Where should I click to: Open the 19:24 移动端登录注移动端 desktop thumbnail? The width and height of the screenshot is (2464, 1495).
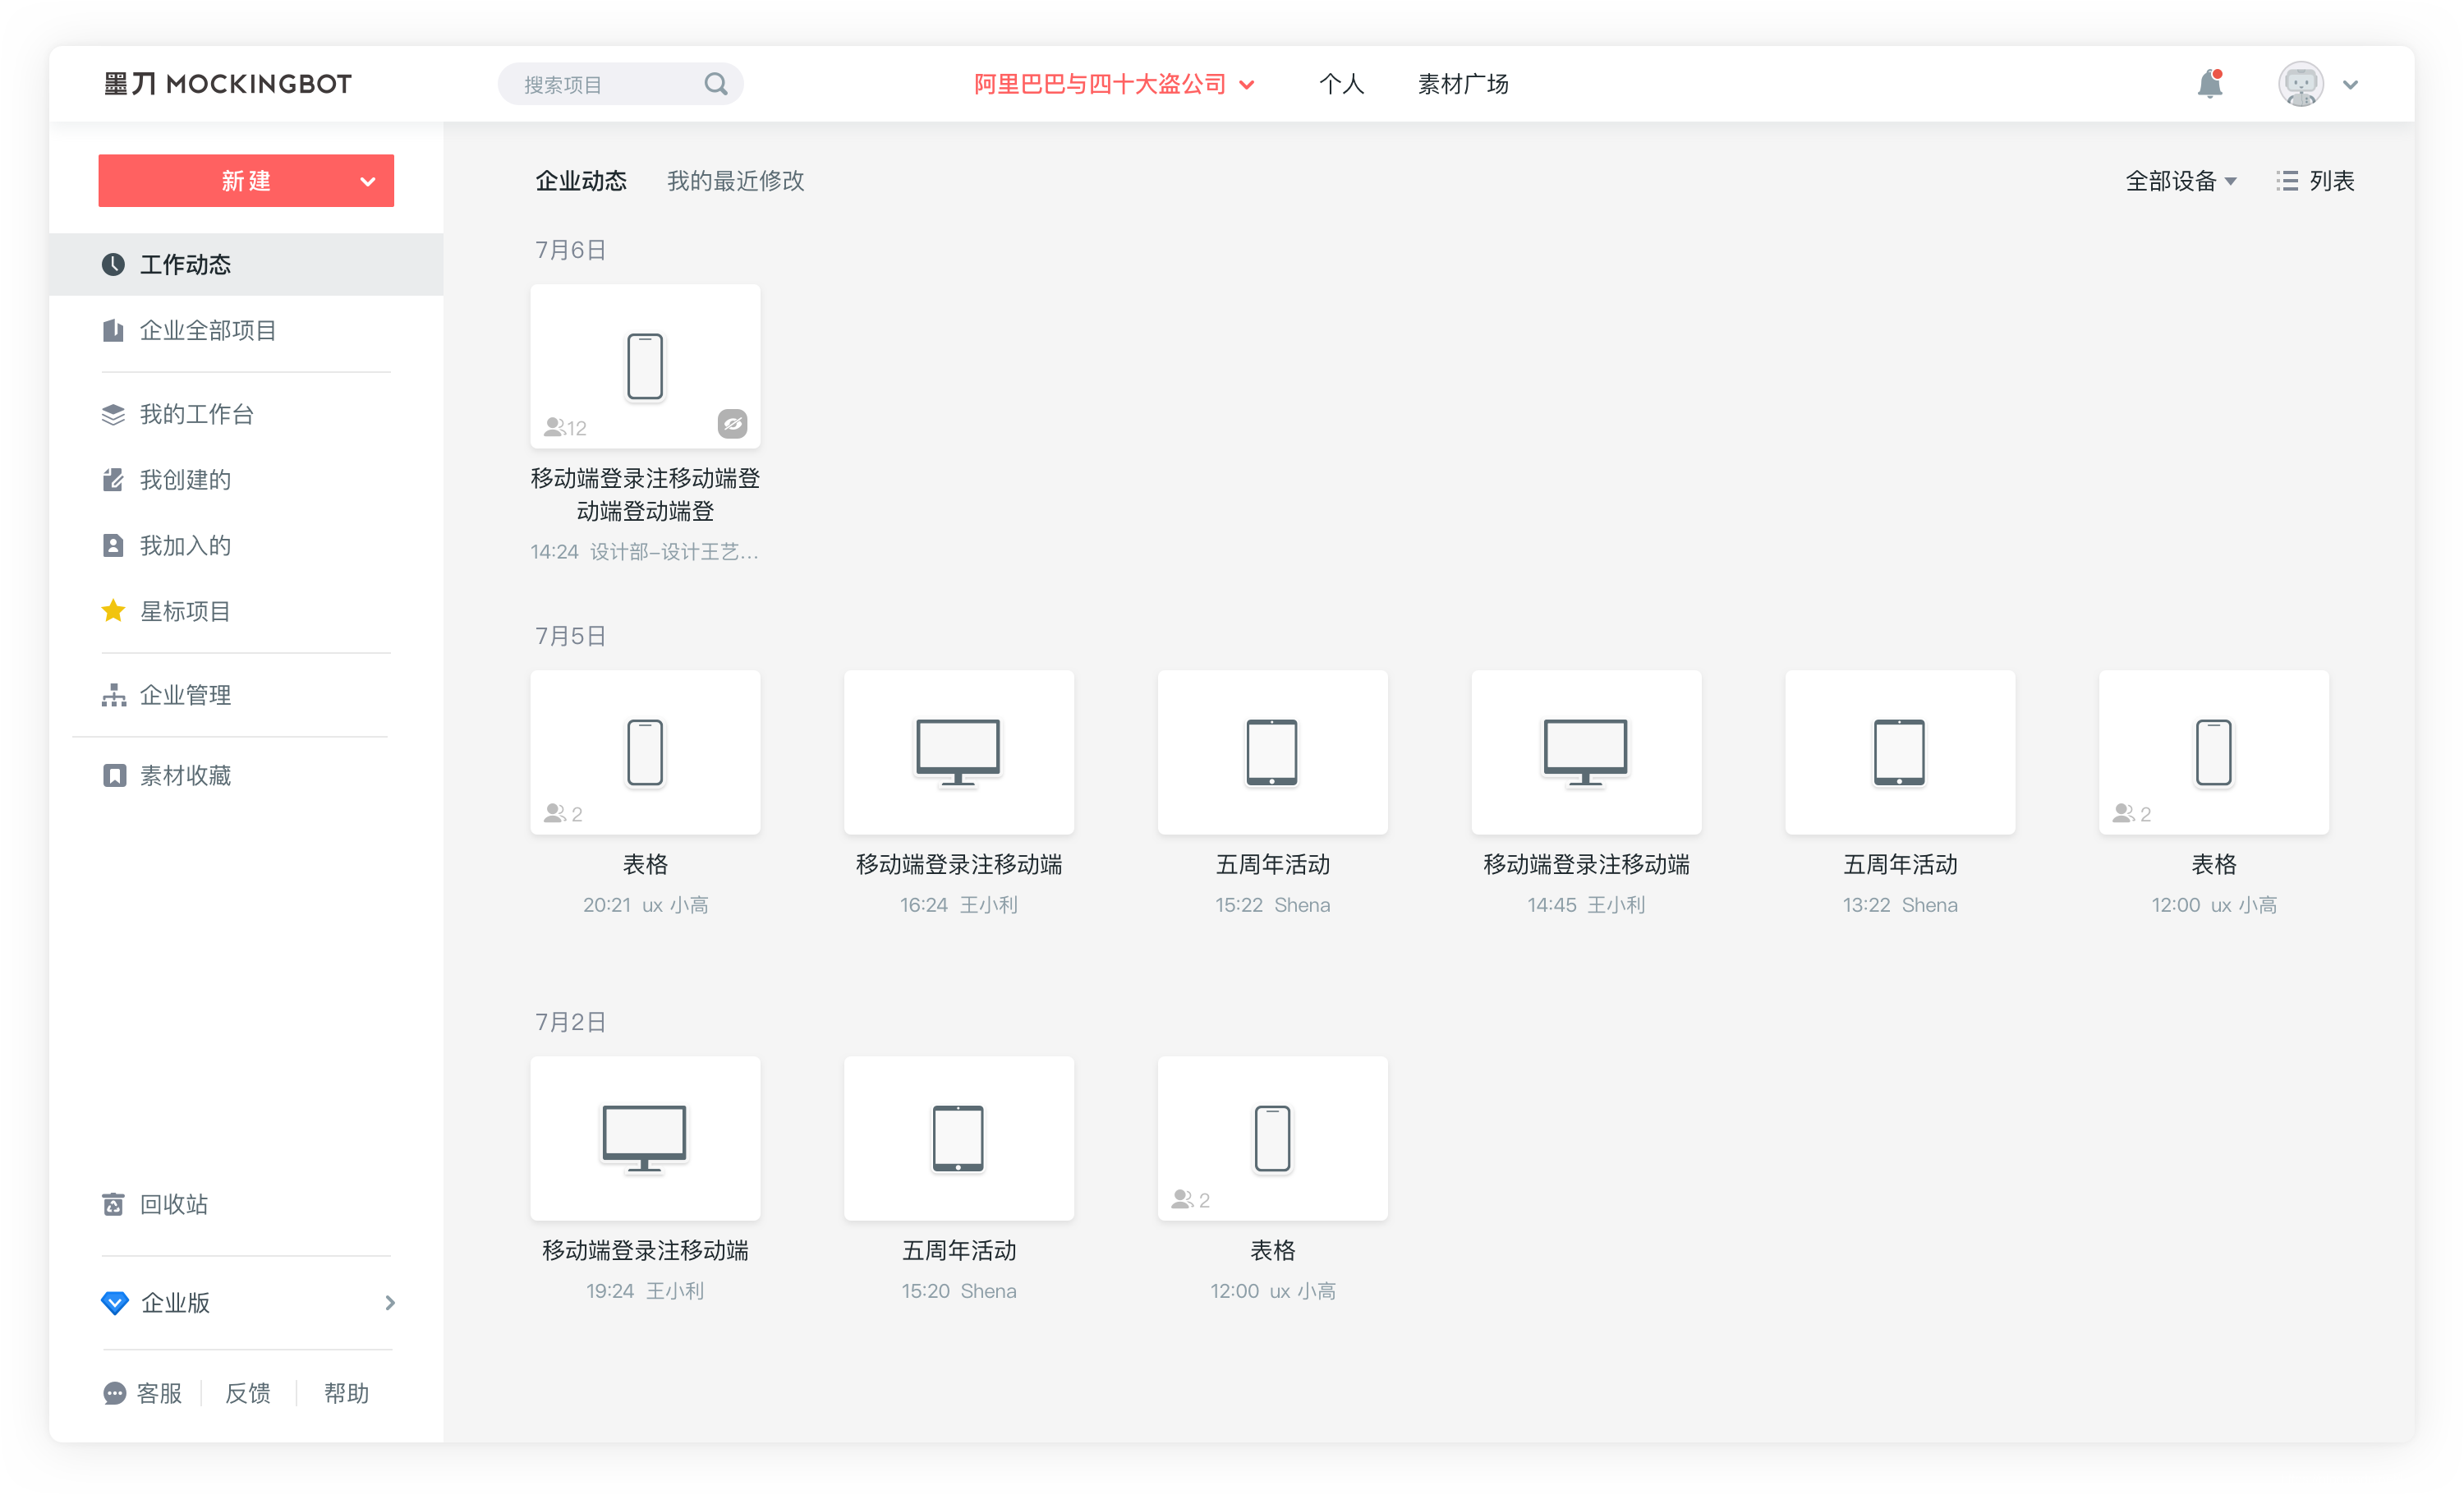pos(645,1138)
